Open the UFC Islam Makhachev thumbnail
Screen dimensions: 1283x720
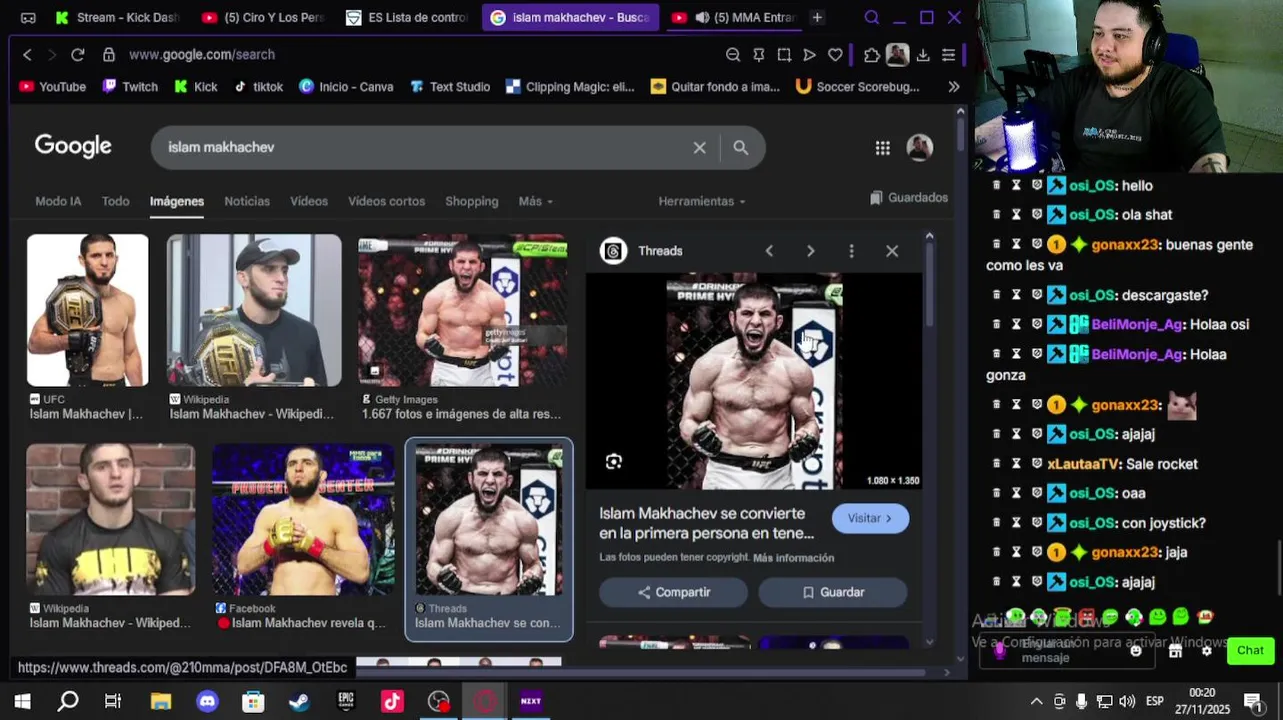(x=87, y=310)
